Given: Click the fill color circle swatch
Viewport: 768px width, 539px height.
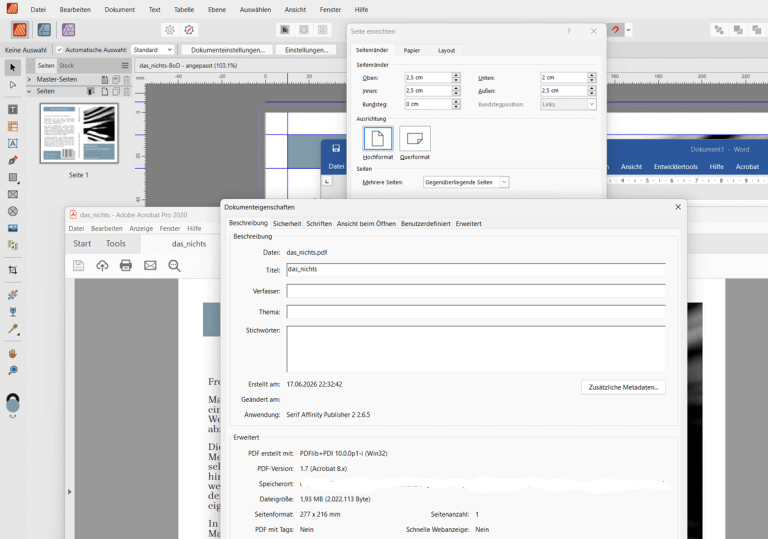Looking at the screenshot, I should click(13, 406).
